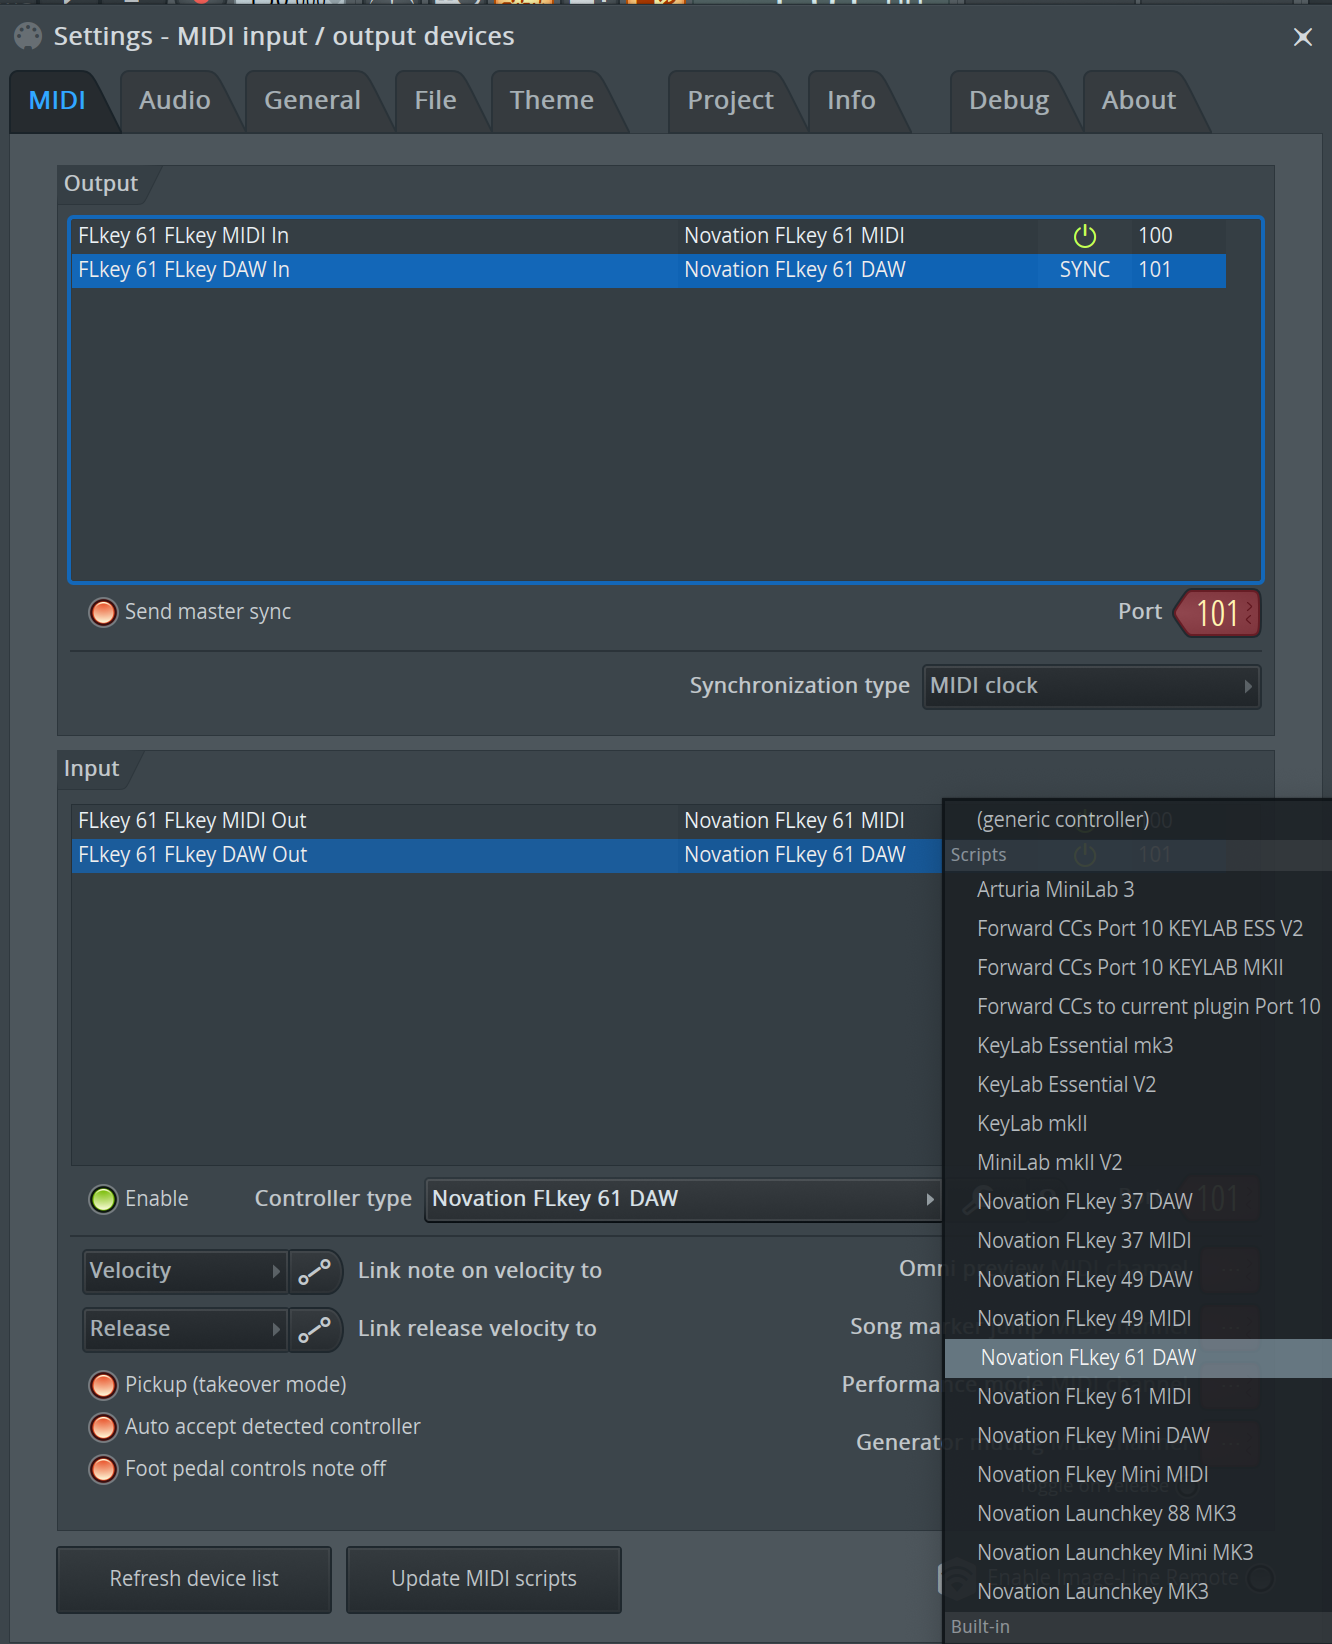
Task: Click the green power icon for FLkey MIDI In
Action: (1085, 236)
